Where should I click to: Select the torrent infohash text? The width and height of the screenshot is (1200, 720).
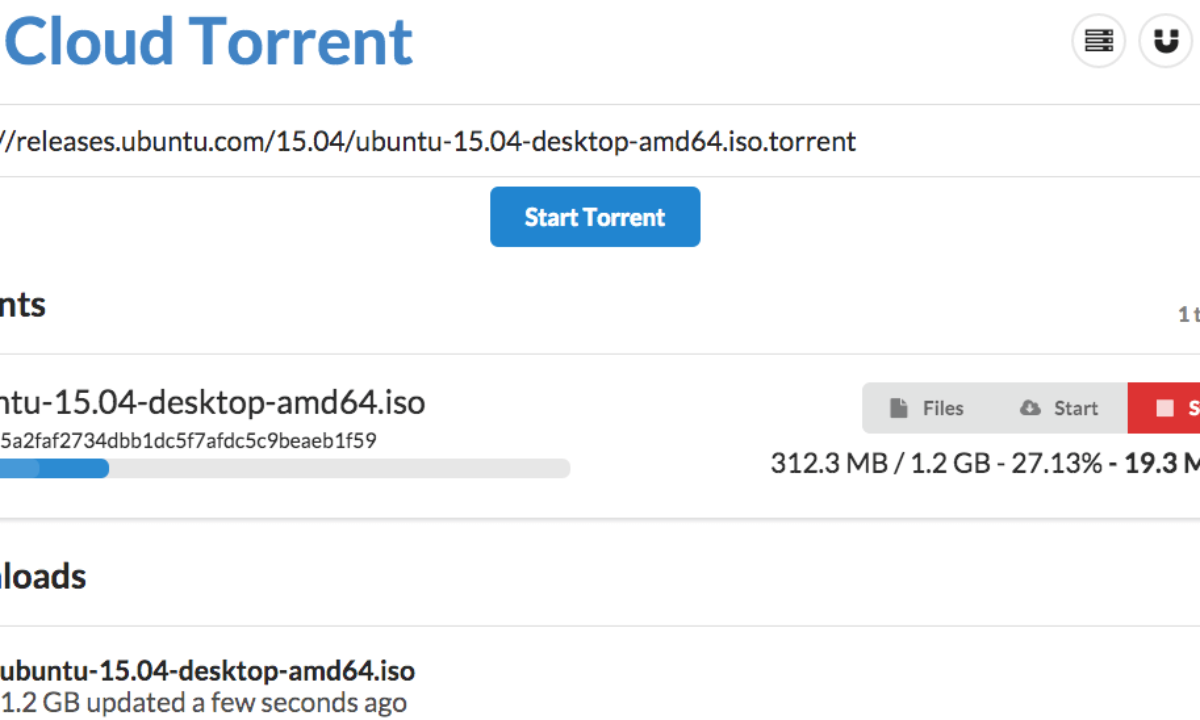click(185, 440)
